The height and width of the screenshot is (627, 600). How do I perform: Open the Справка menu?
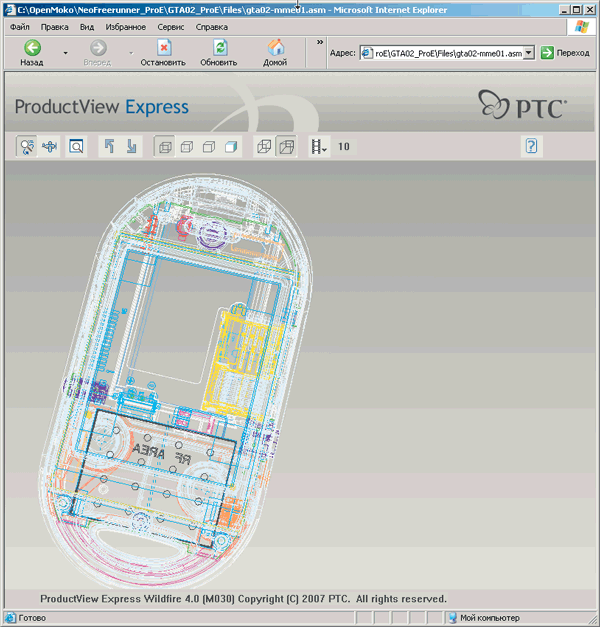click(212, 27)
